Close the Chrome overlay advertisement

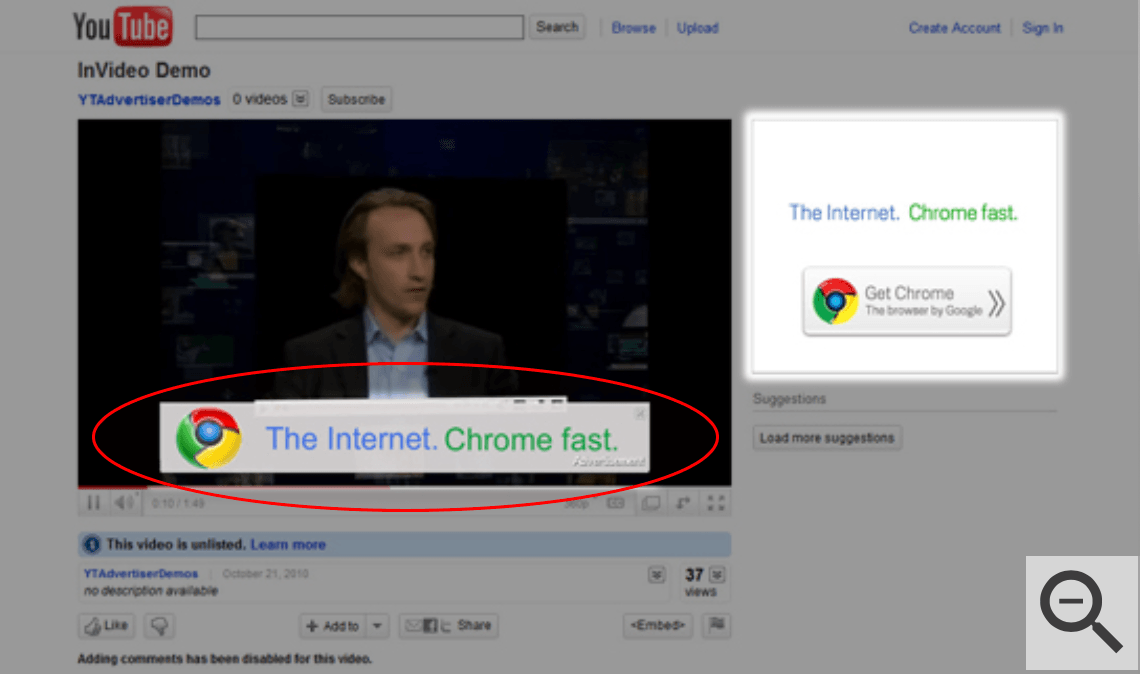[x=640, y=413]
